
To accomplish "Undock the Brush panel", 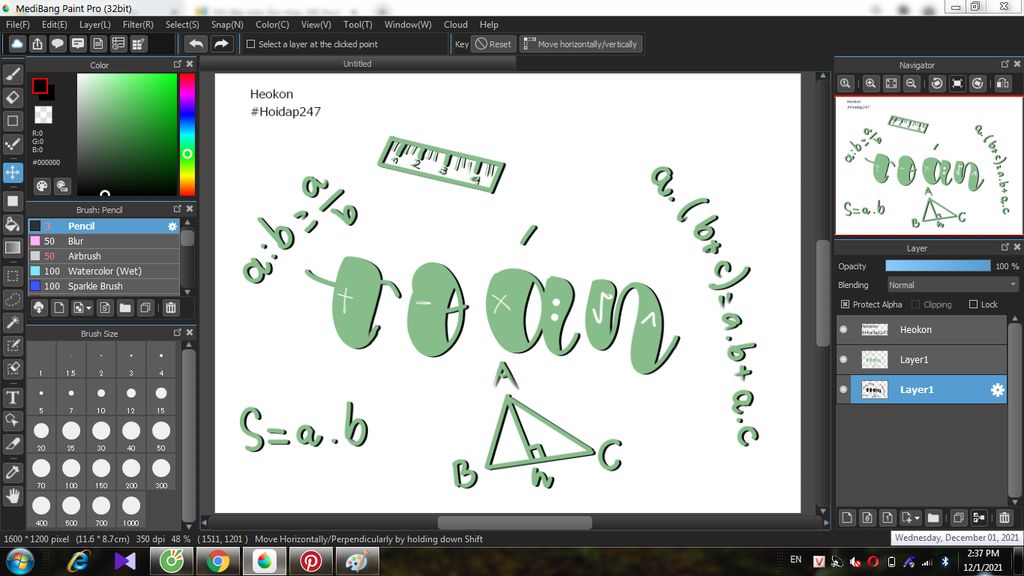I will tap(177, 208).
